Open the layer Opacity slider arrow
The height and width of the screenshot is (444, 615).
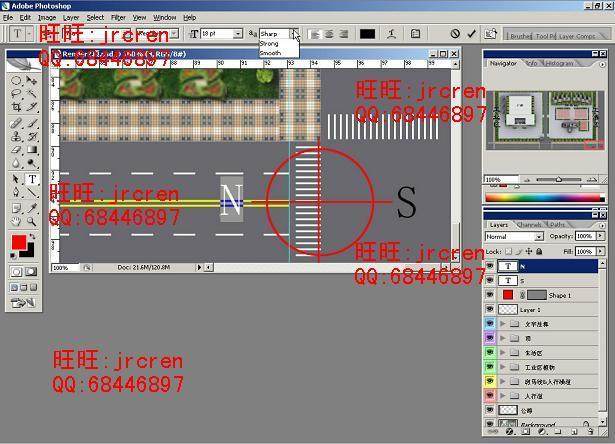[x=600, y=236]
